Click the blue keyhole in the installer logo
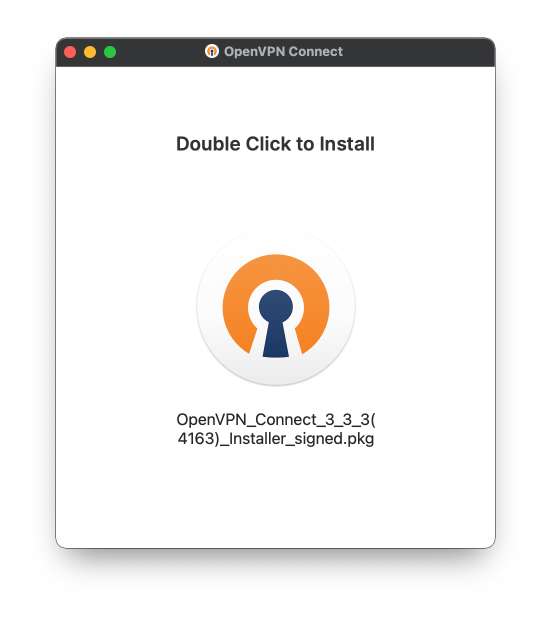 coord(276,323)
